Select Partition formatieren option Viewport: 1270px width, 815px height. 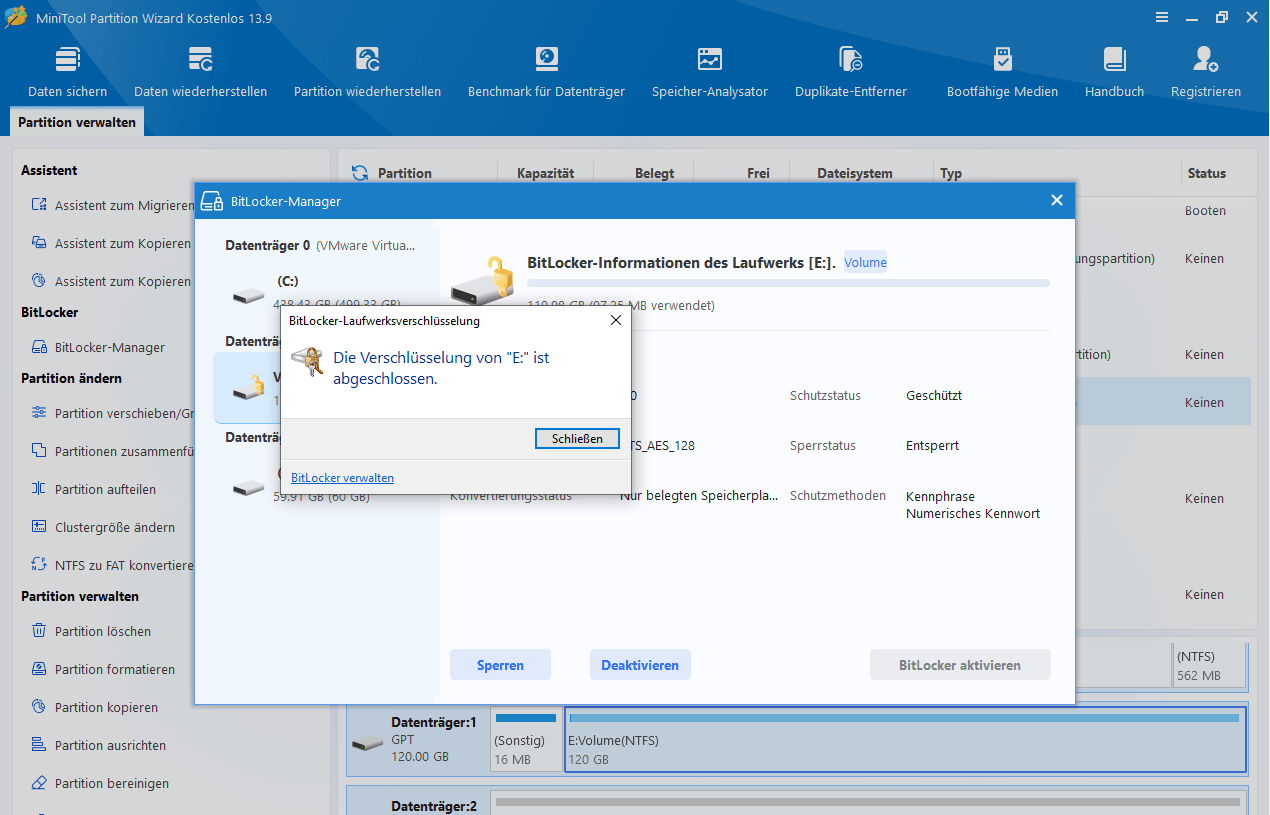(103, 669)
